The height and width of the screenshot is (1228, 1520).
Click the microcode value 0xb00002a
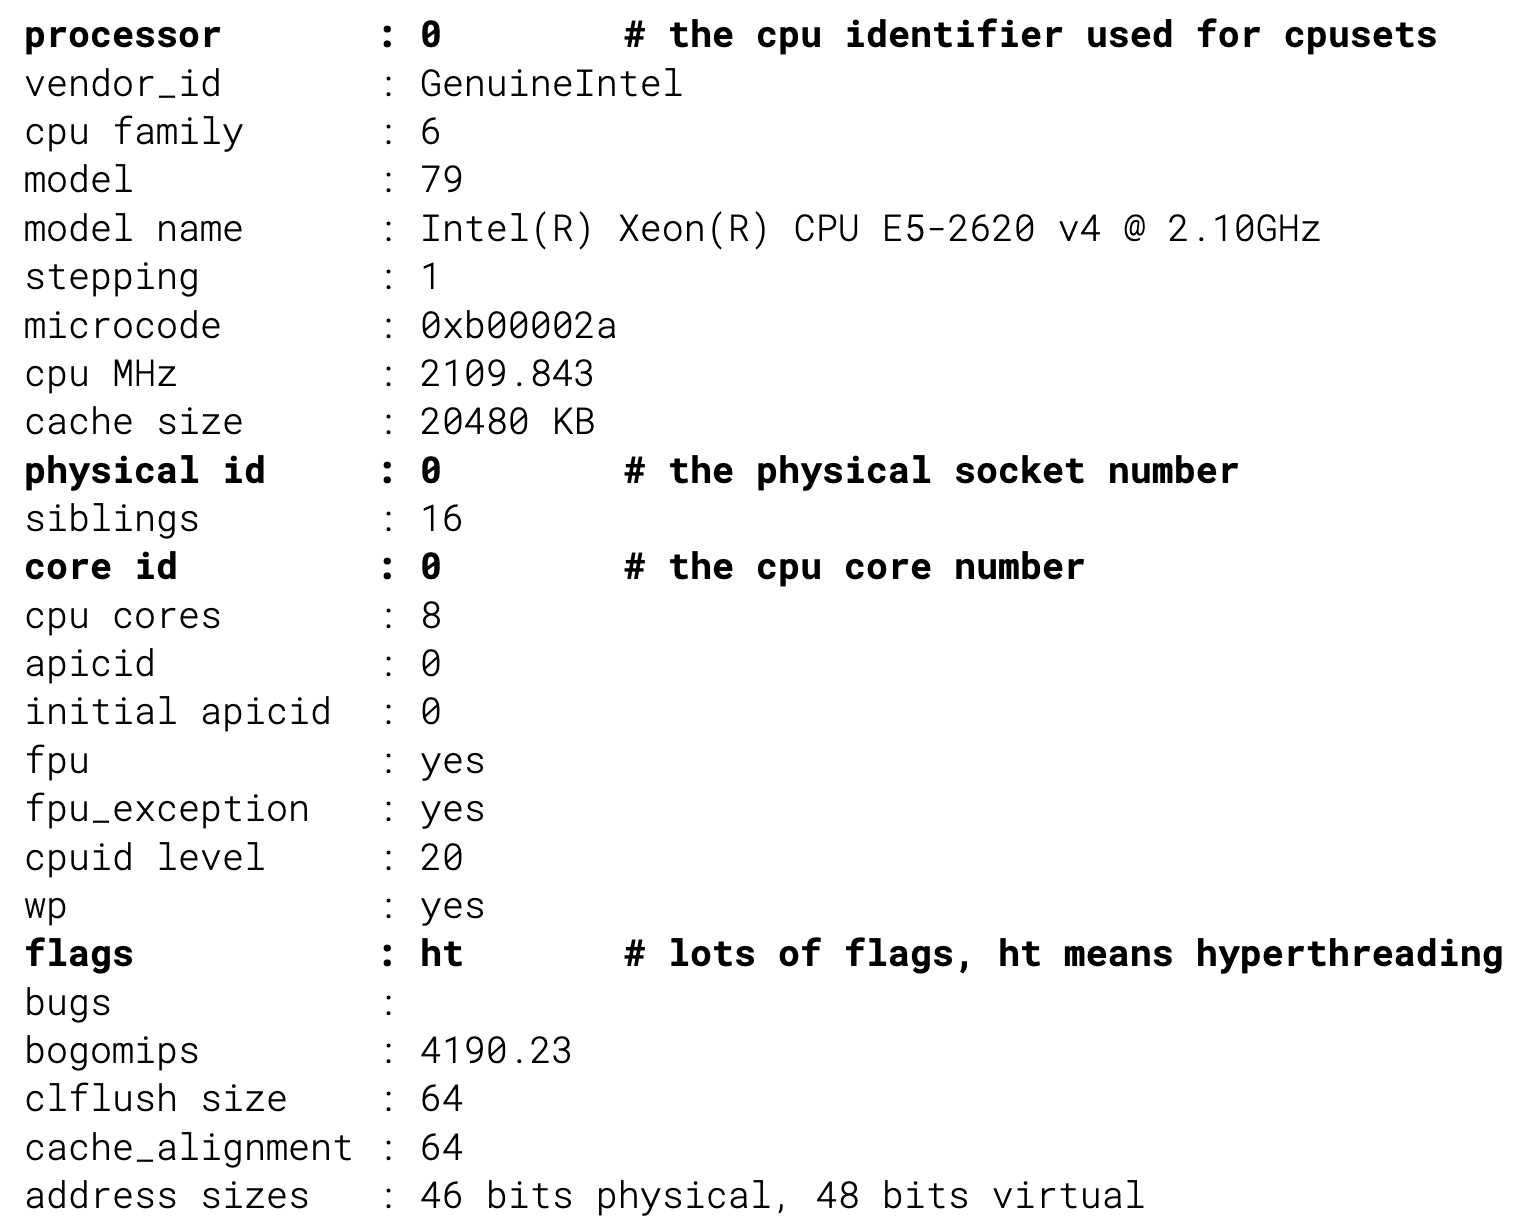click(518, 326)
